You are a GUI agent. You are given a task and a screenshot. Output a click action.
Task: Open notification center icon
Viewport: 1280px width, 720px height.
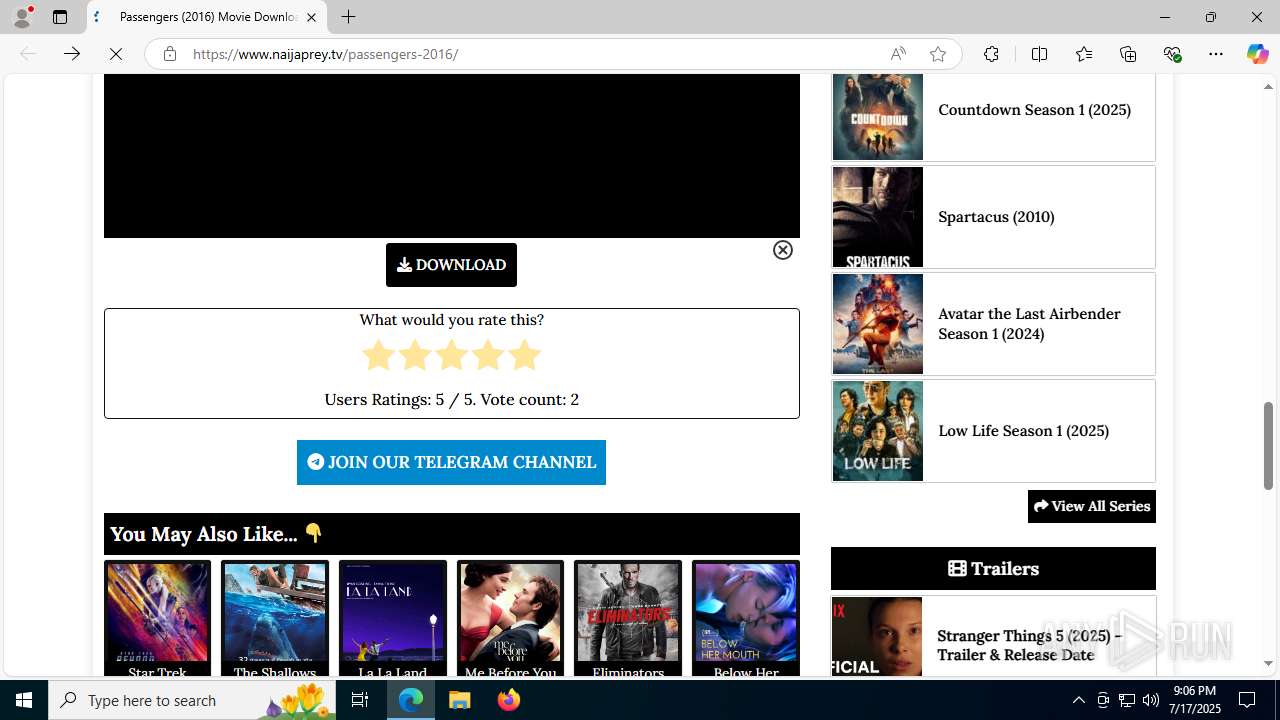(x=1247, y=700)
